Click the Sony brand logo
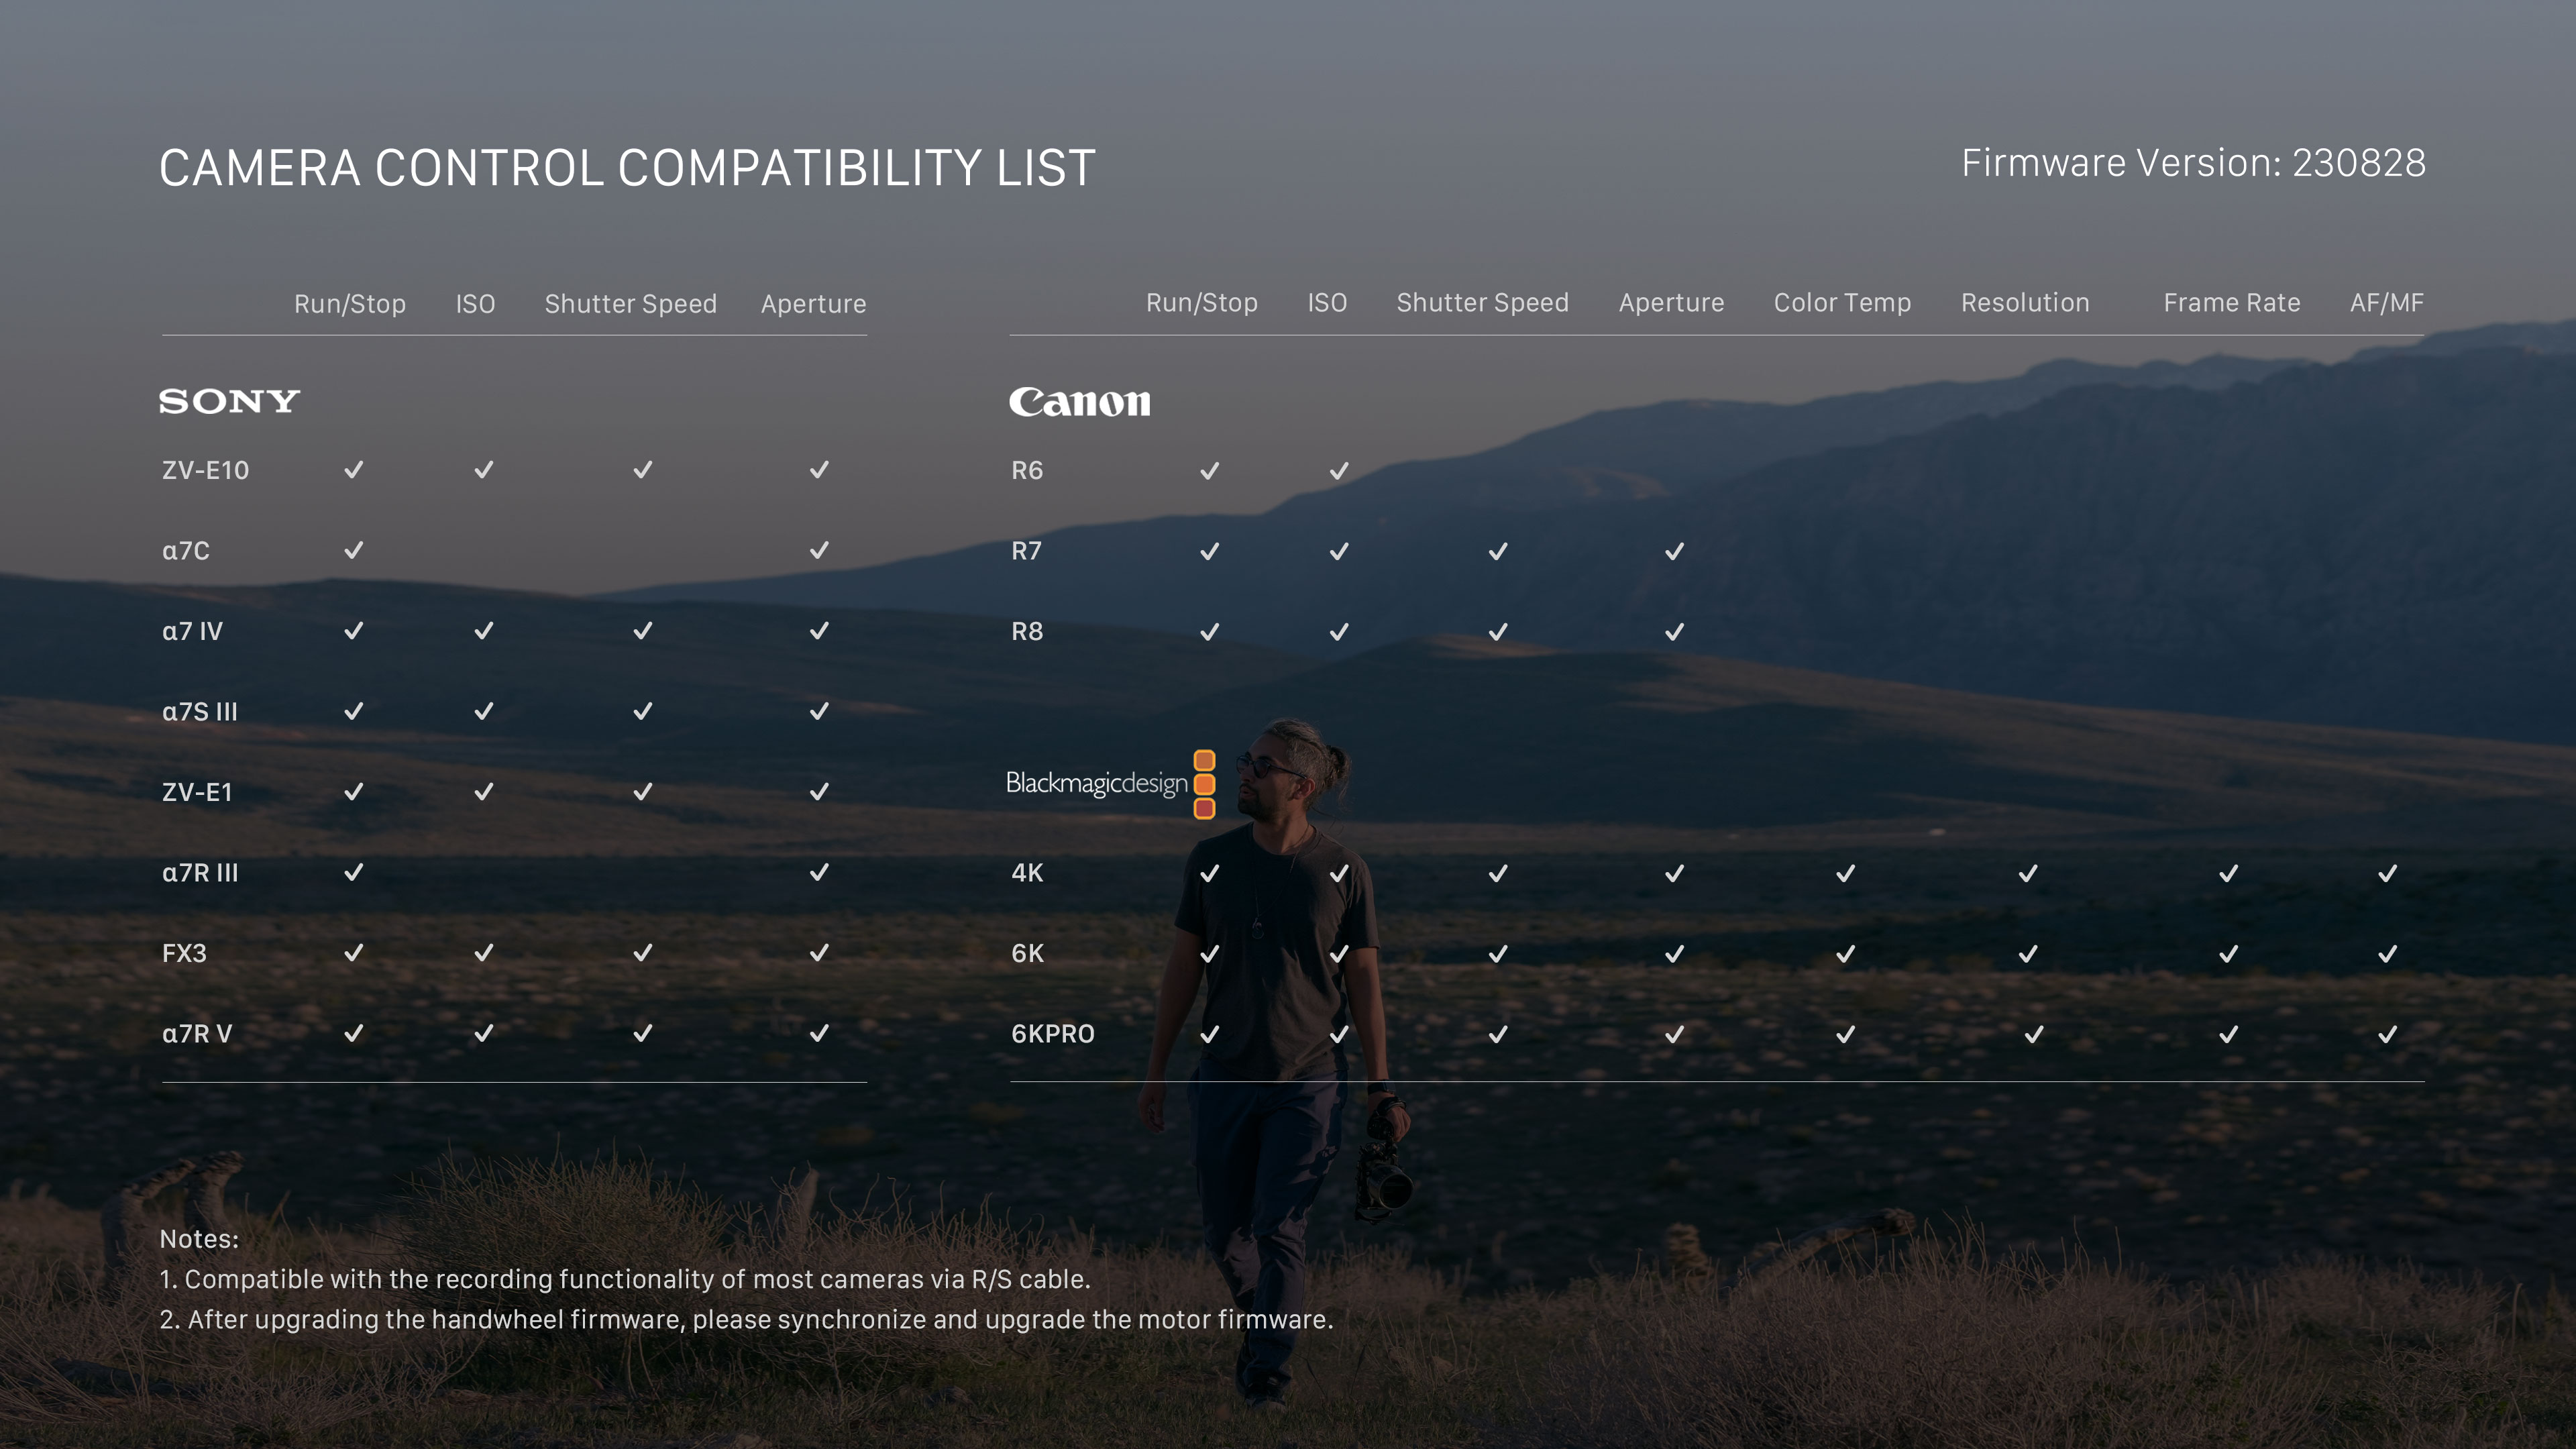Image resolution: width=2576 pixels, height=1449 pixels. coord(229,401)
